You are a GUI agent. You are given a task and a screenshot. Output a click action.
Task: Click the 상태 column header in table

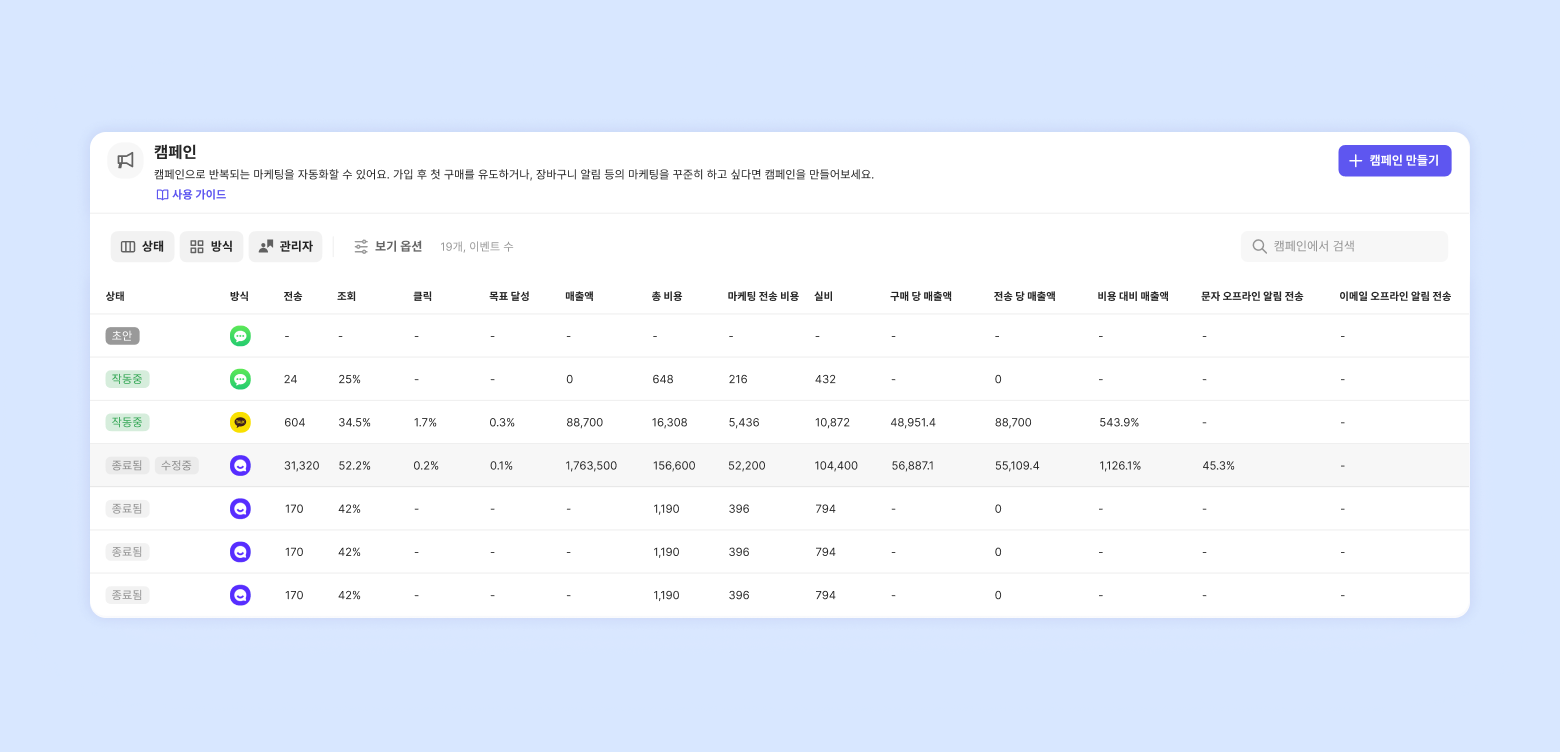pos(115,296)
